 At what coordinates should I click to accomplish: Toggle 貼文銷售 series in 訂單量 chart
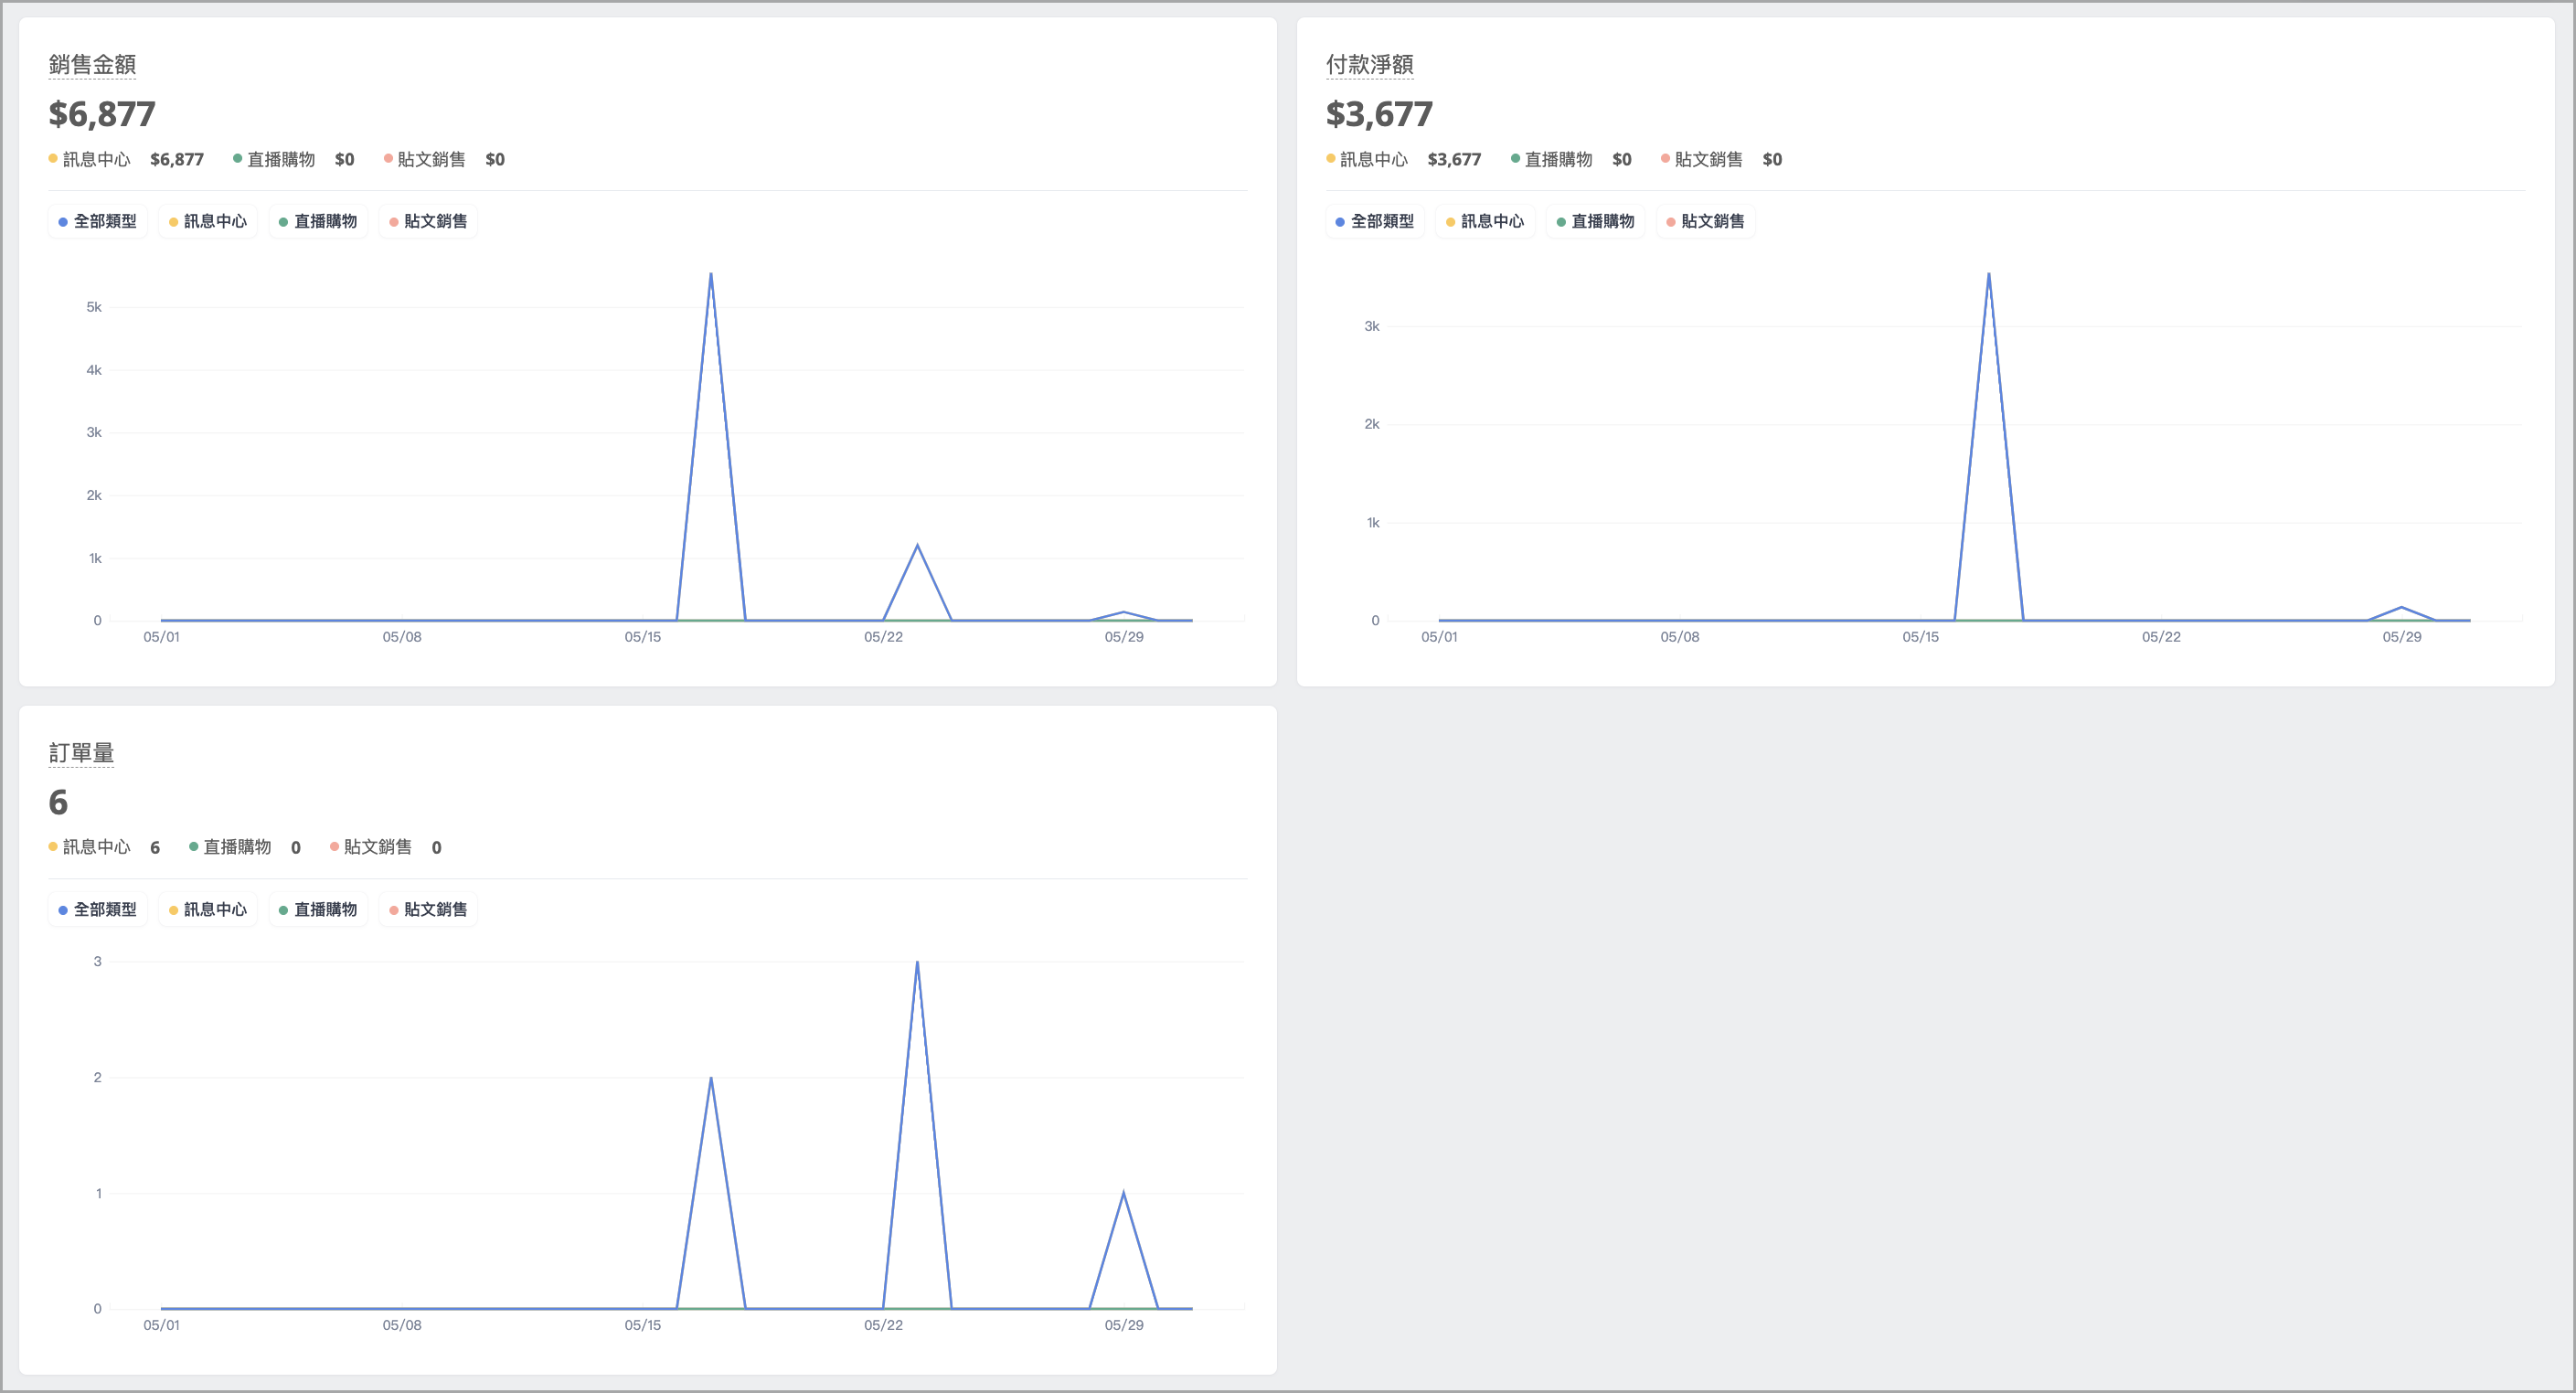pyautogui.click(x=428, y=909)
